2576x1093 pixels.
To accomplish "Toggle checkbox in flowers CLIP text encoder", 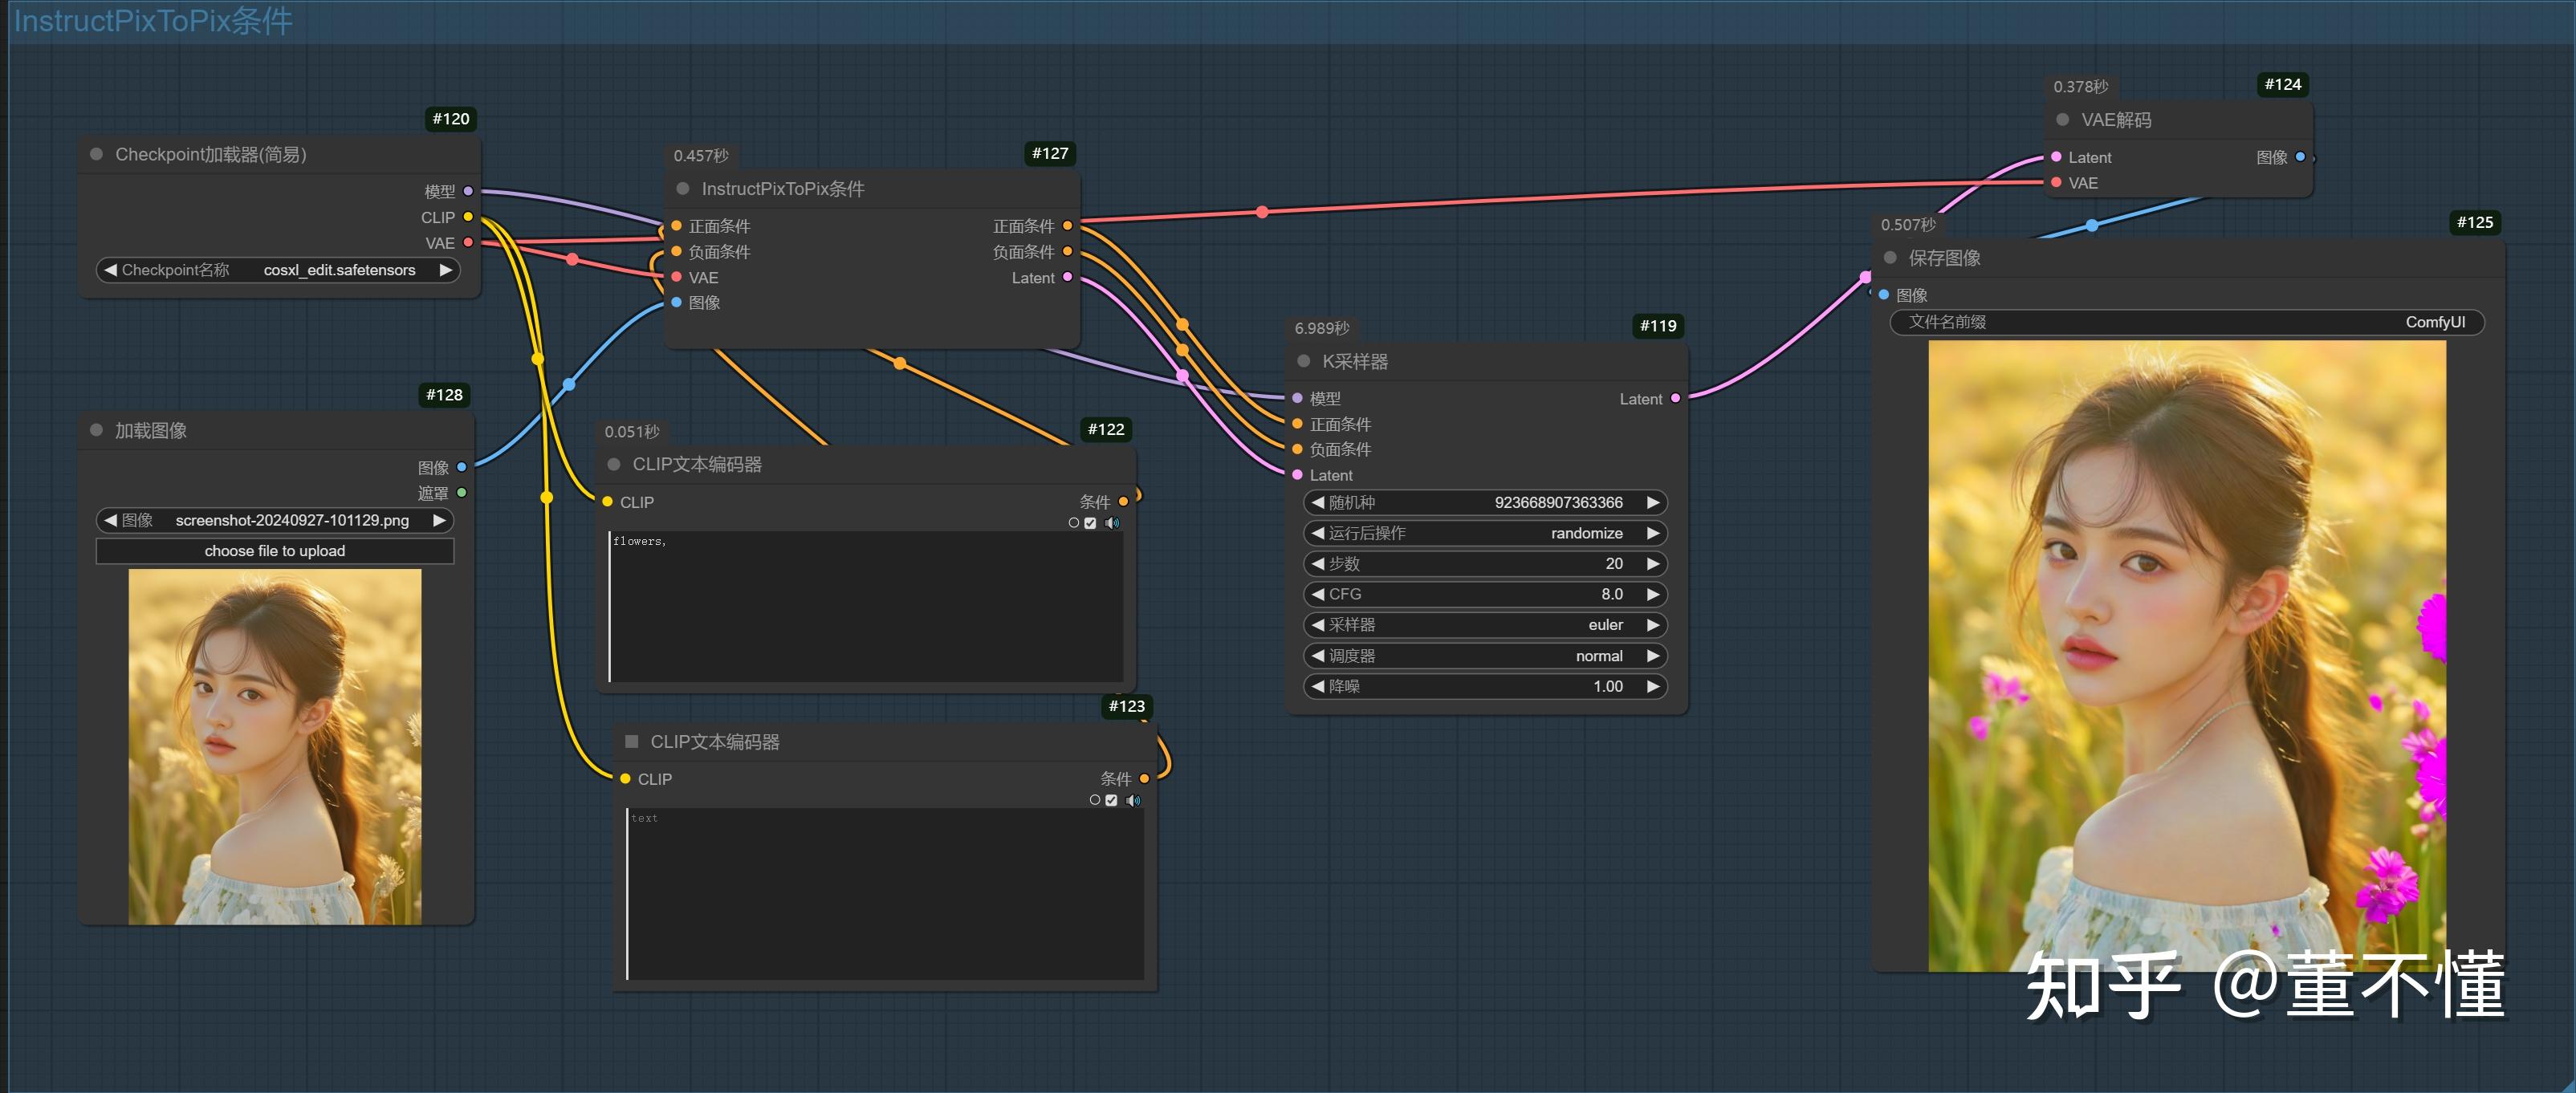I will tap(1090, 523).
